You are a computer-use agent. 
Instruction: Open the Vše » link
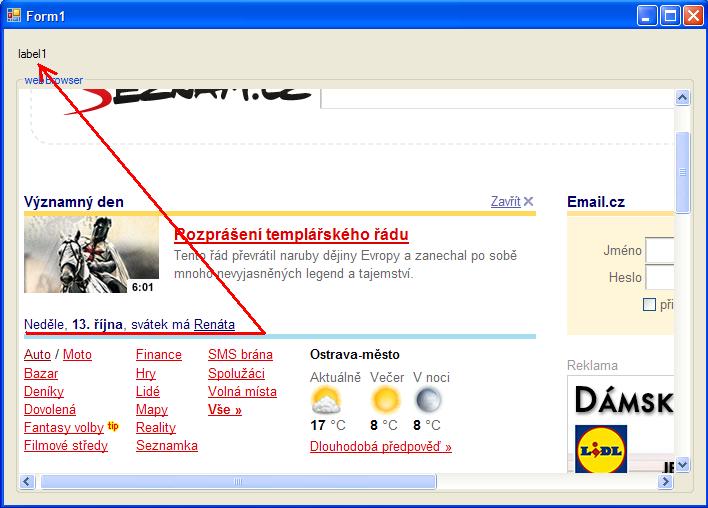224,410
